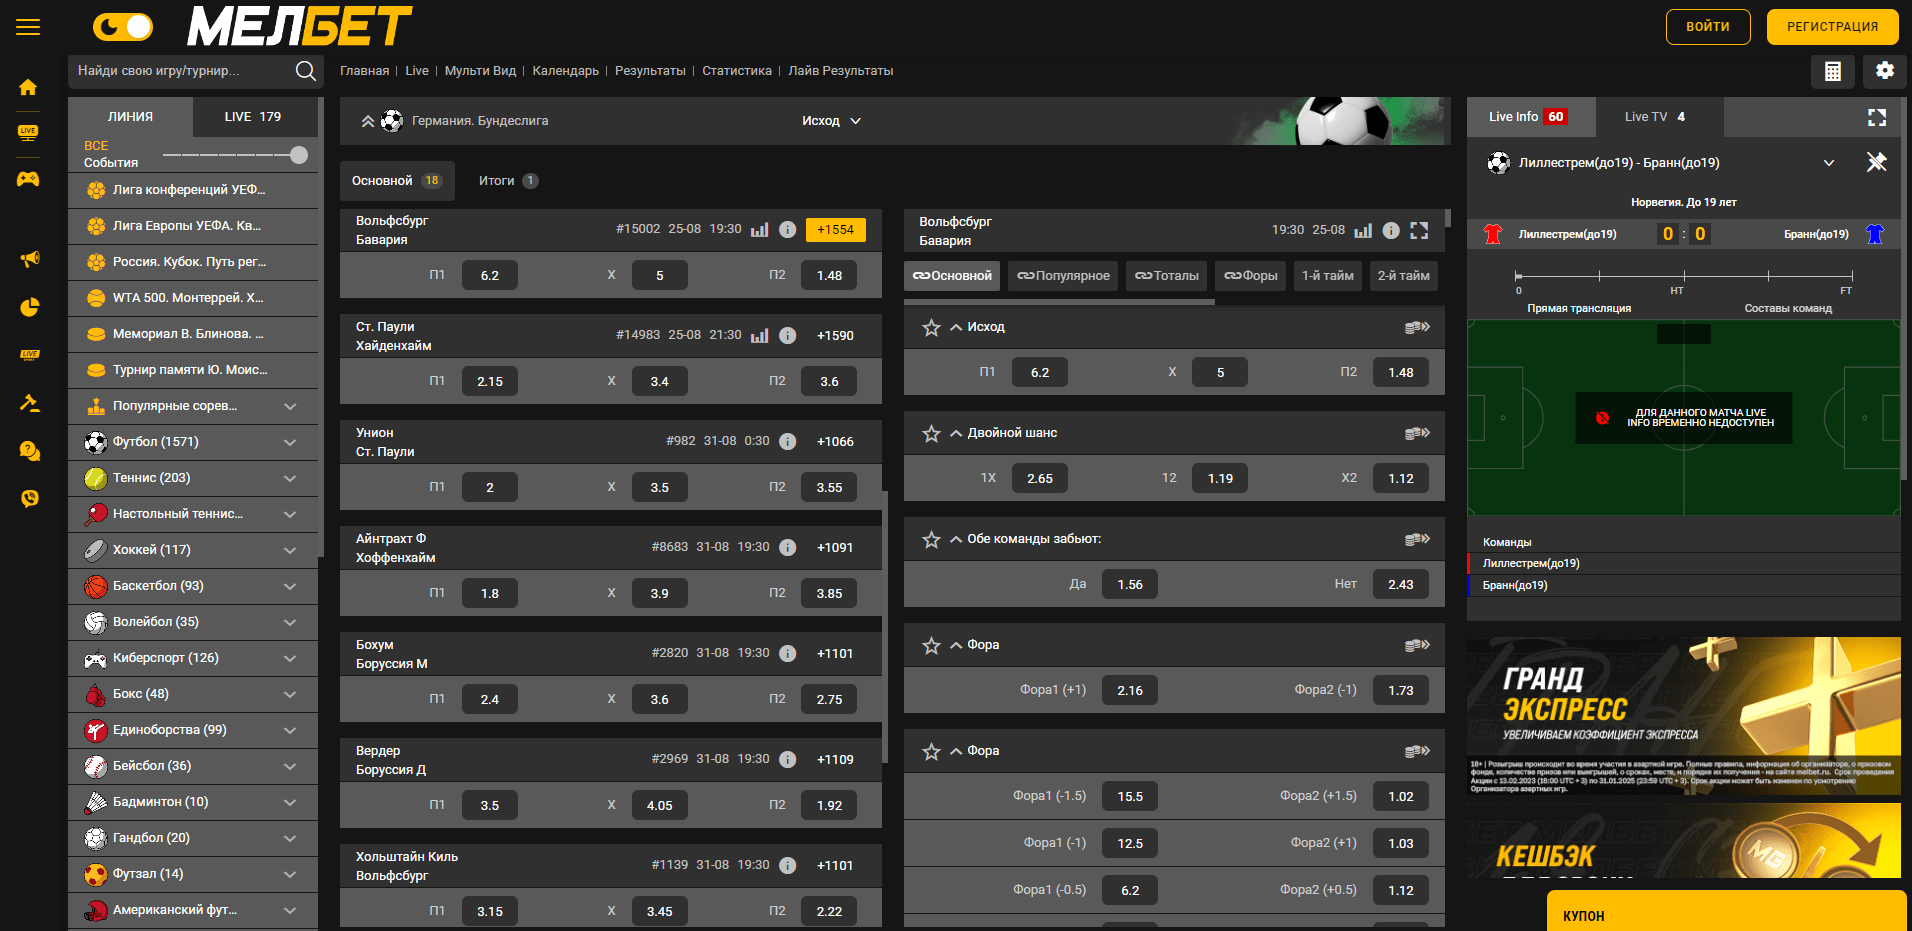Collapse the Двойной шанс market

(x=956, y=433)
